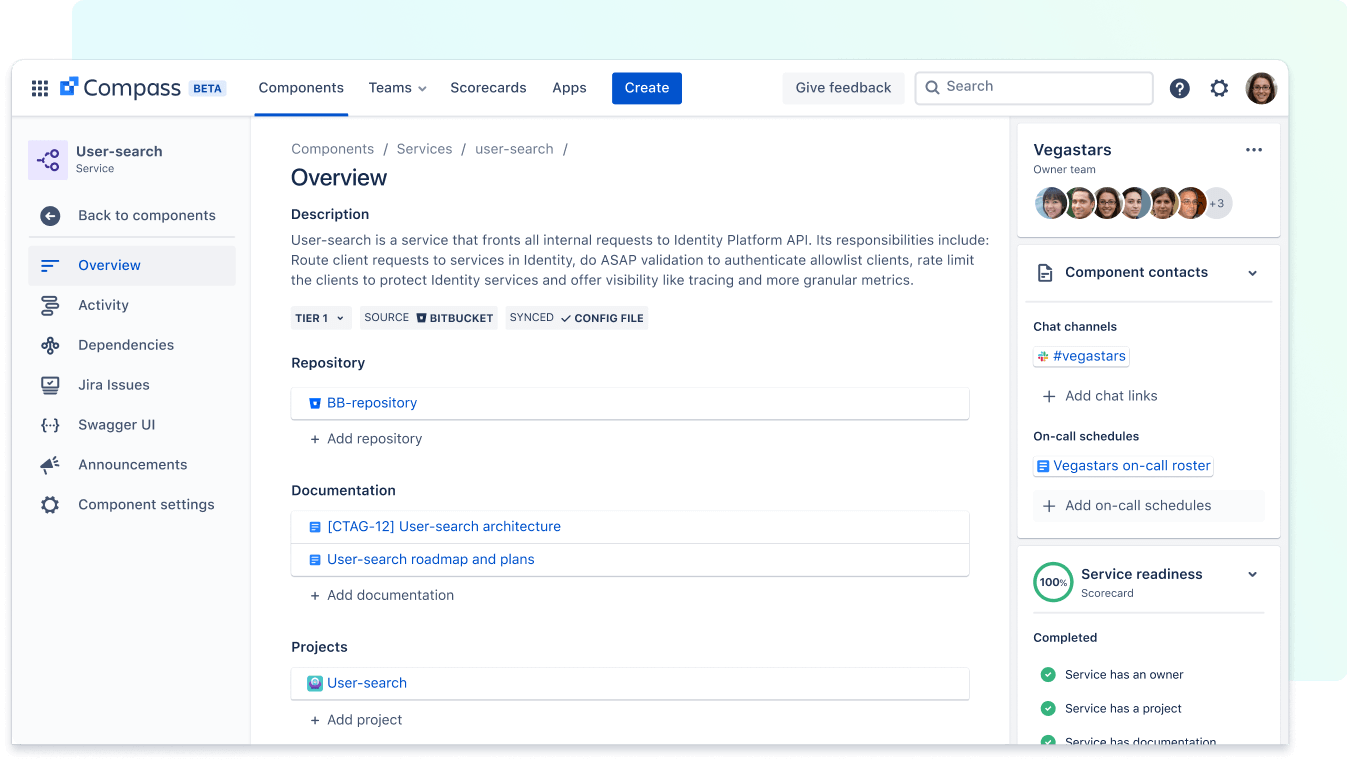Open the Atlassian app switcher grid icon
This screenshot has height=761, width=1347.
pos(39,88)
